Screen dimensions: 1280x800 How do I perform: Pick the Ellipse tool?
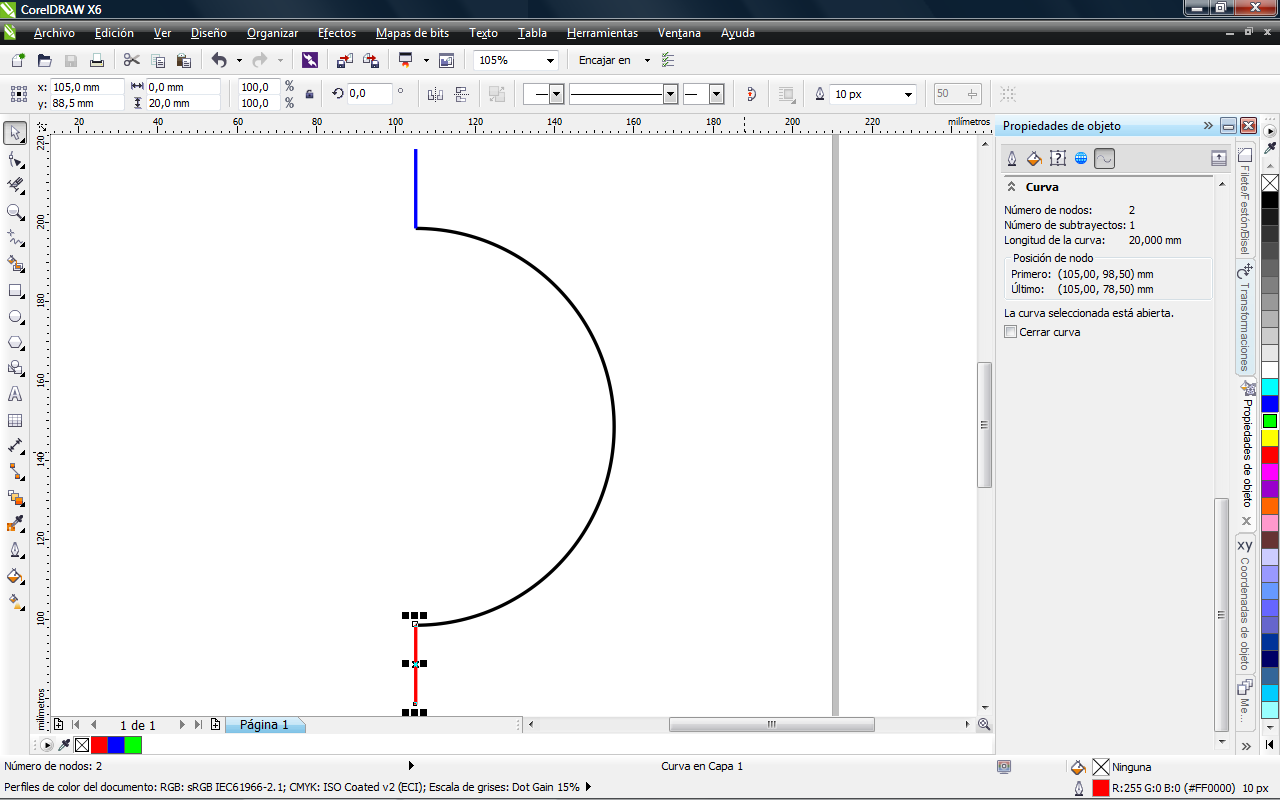click(x=15, y=317)
